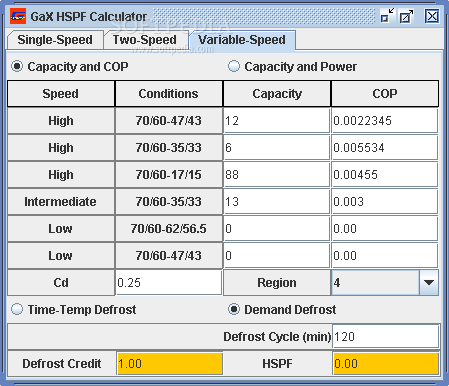The image size is (449, 386).
Task: Click the yellow HSPF result field
Action: (x=386, y=363)
